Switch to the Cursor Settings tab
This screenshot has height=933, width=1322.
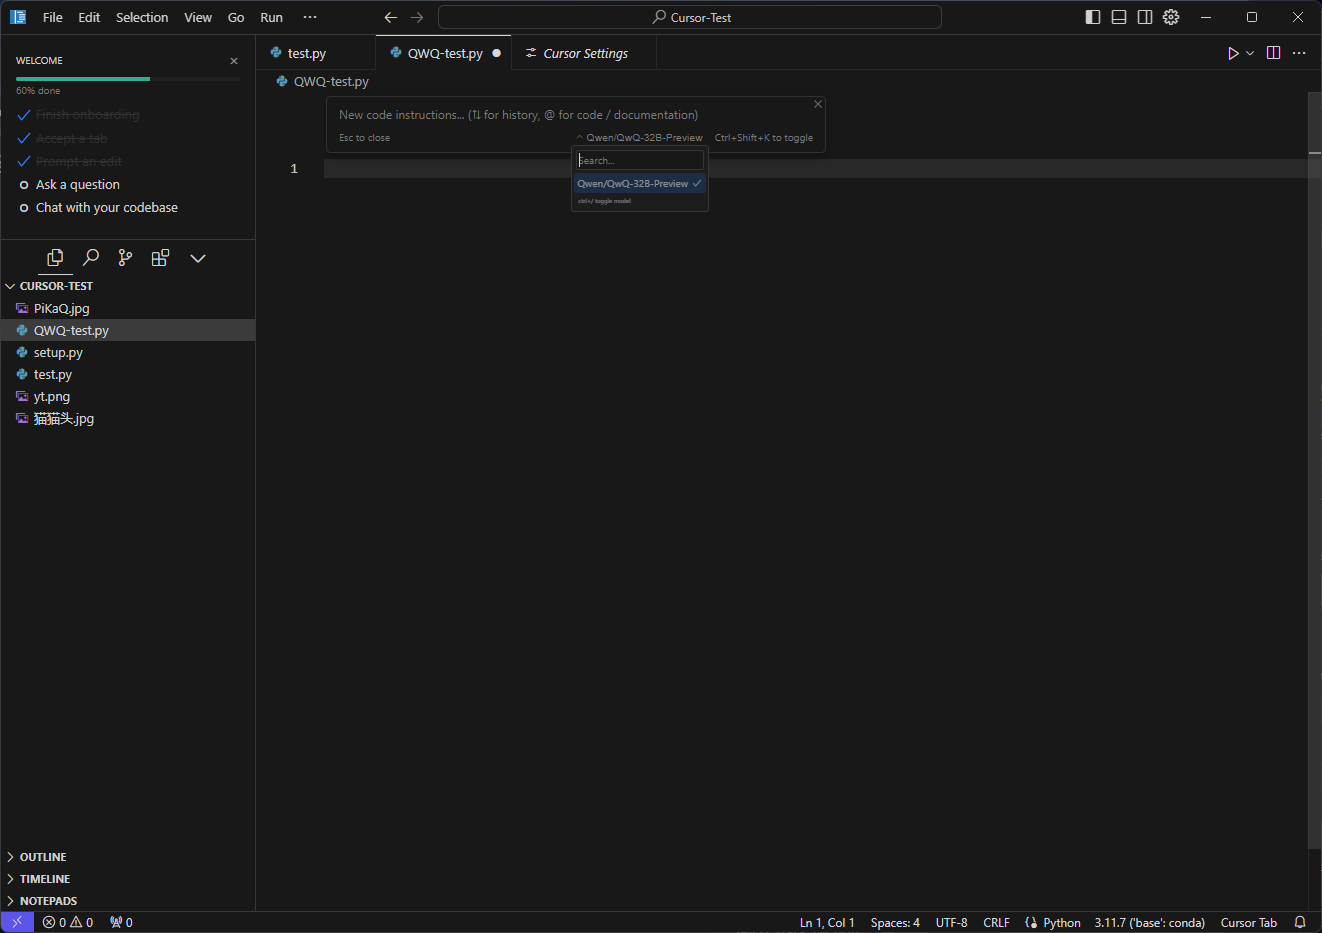pyautogui.click(x=585, y=53)
